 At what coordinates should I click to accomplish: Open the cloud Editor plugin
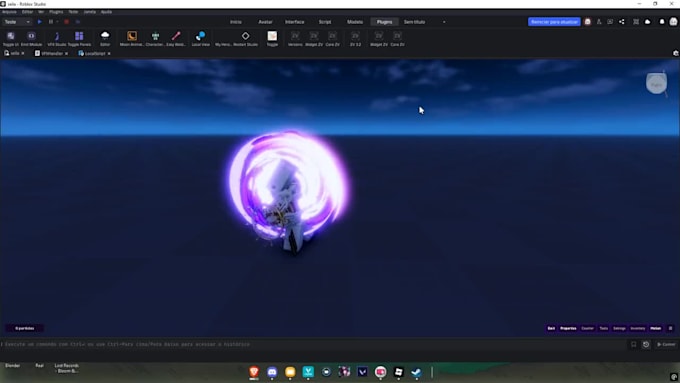(x=105, y=38)
